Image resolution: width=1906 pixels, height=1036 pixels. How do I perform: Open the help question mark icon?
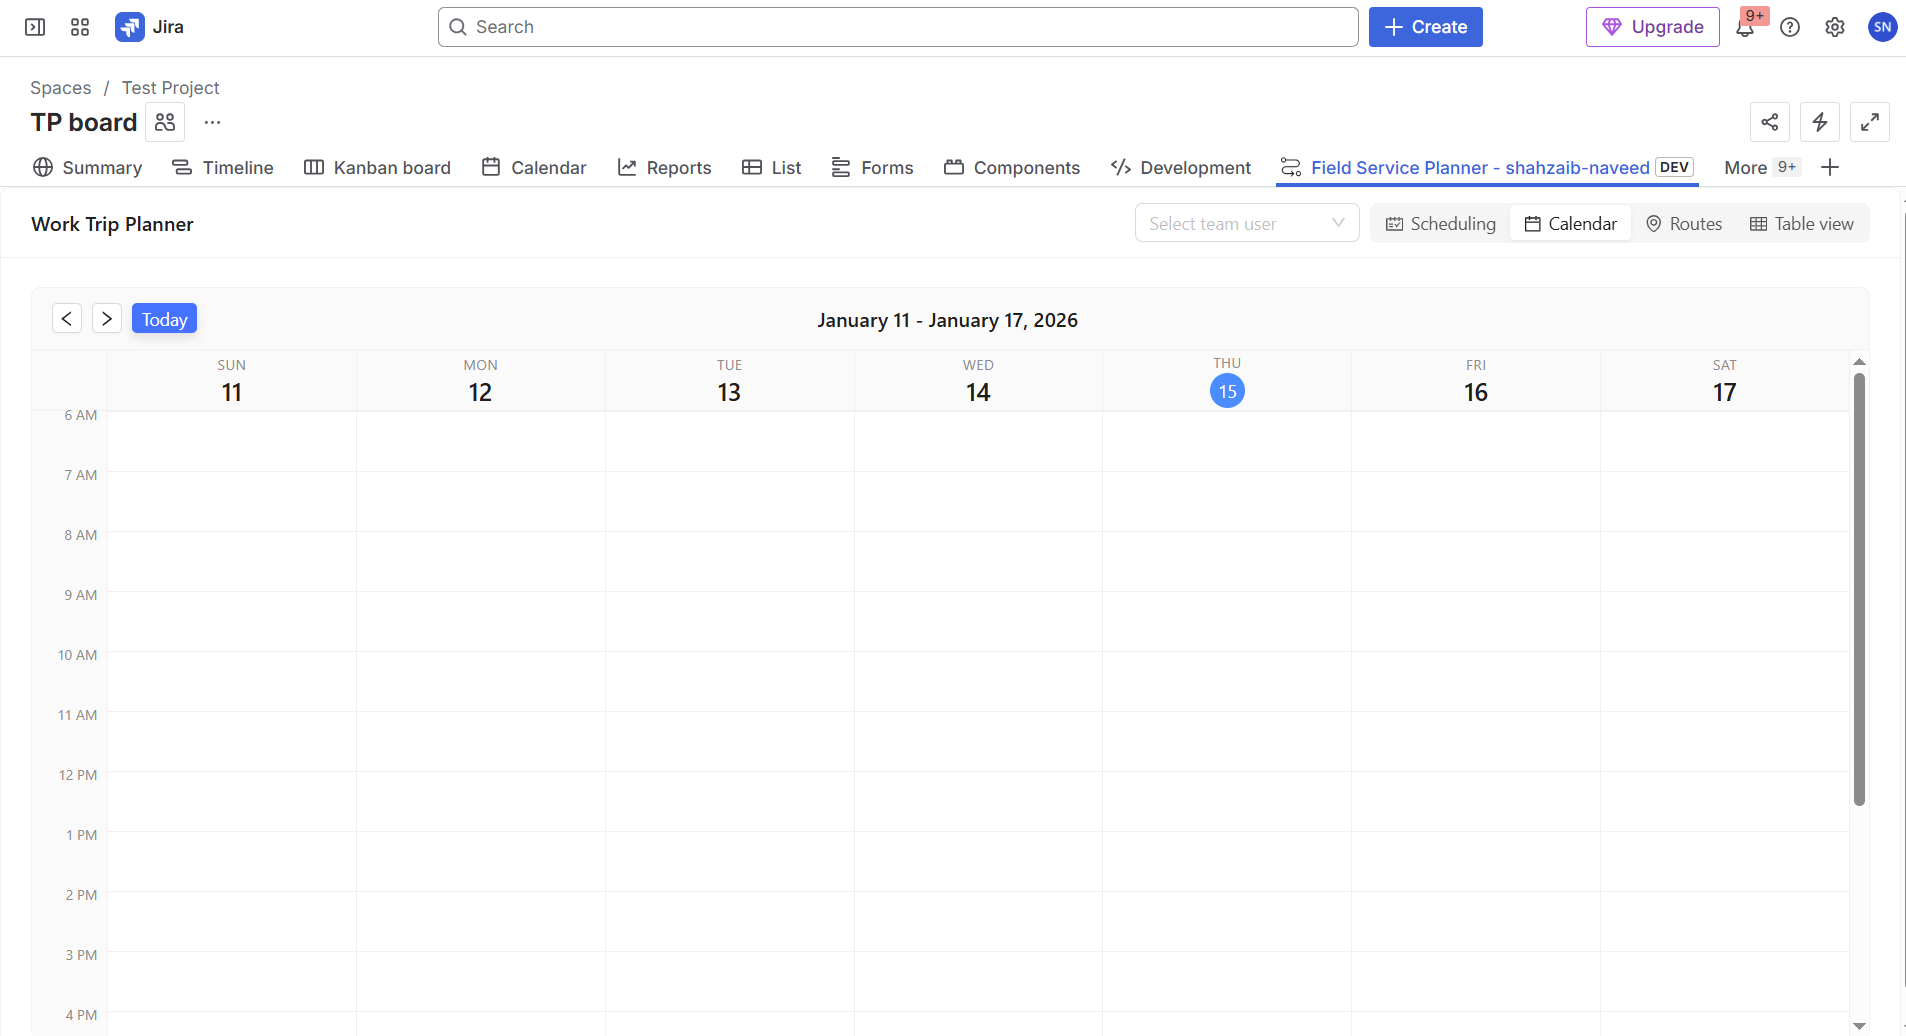1790,27
